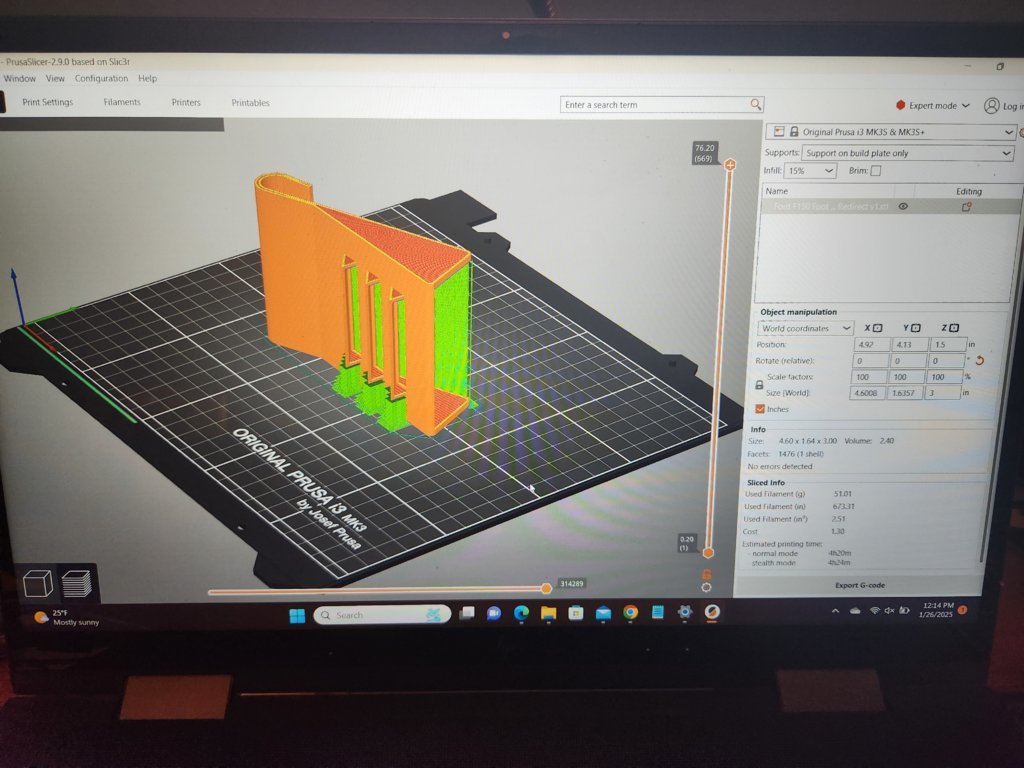1024x768 pixels.
Task: Click the top handle of layer slider
Action: click(730, 165)
